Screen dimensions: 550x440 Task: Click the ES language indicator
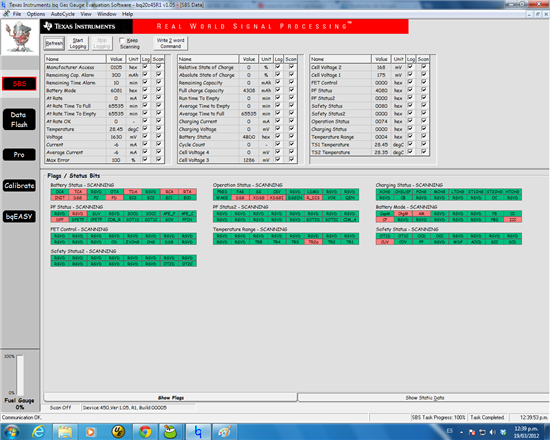coord(450,431)
